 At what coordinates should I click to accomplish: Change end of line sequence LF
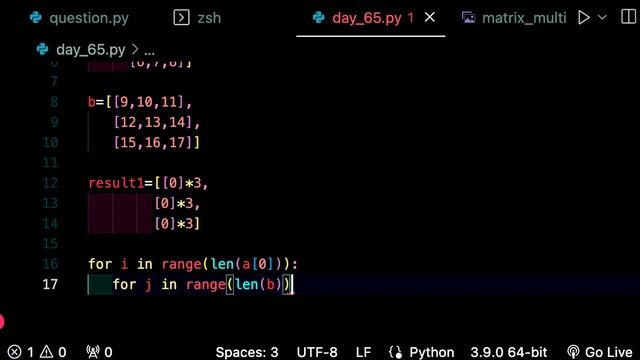[363, 352]
